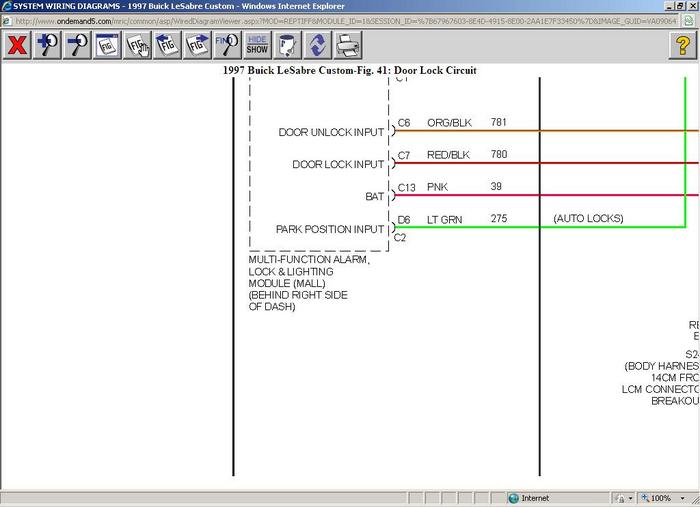Click the ORG/BLK wire label
Image resolution: width=700 pixels, height=507 pixels.
tap(449, 123)
